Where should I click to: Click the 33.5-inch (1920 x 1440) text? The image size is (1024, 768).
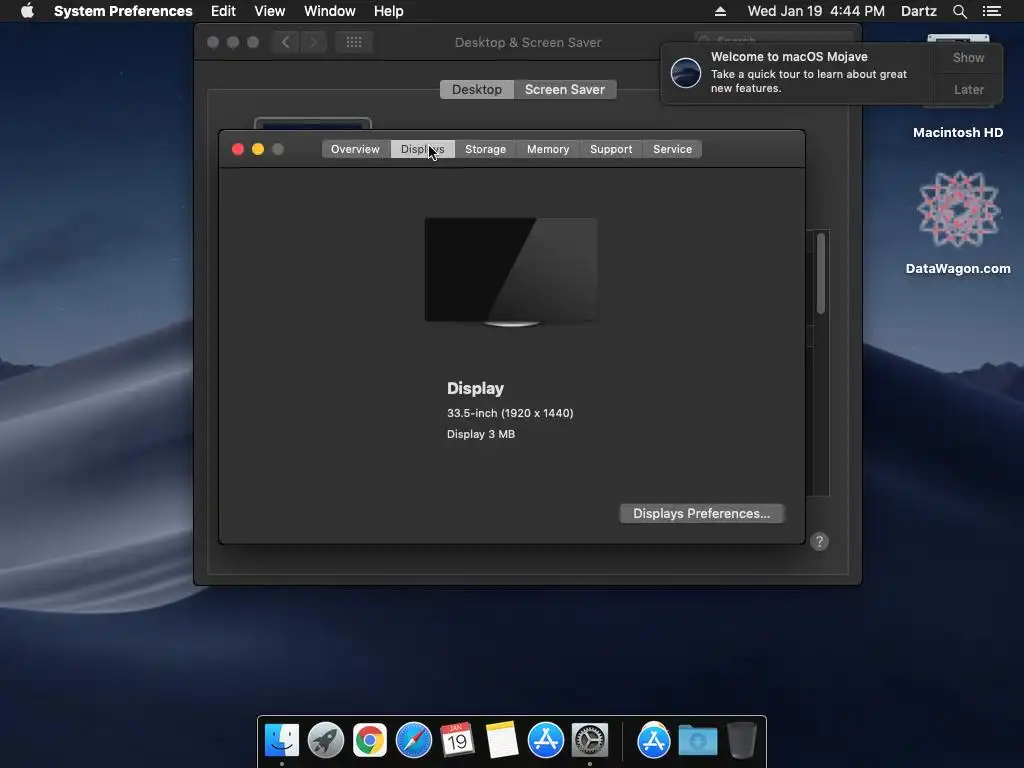coord(510,413)
